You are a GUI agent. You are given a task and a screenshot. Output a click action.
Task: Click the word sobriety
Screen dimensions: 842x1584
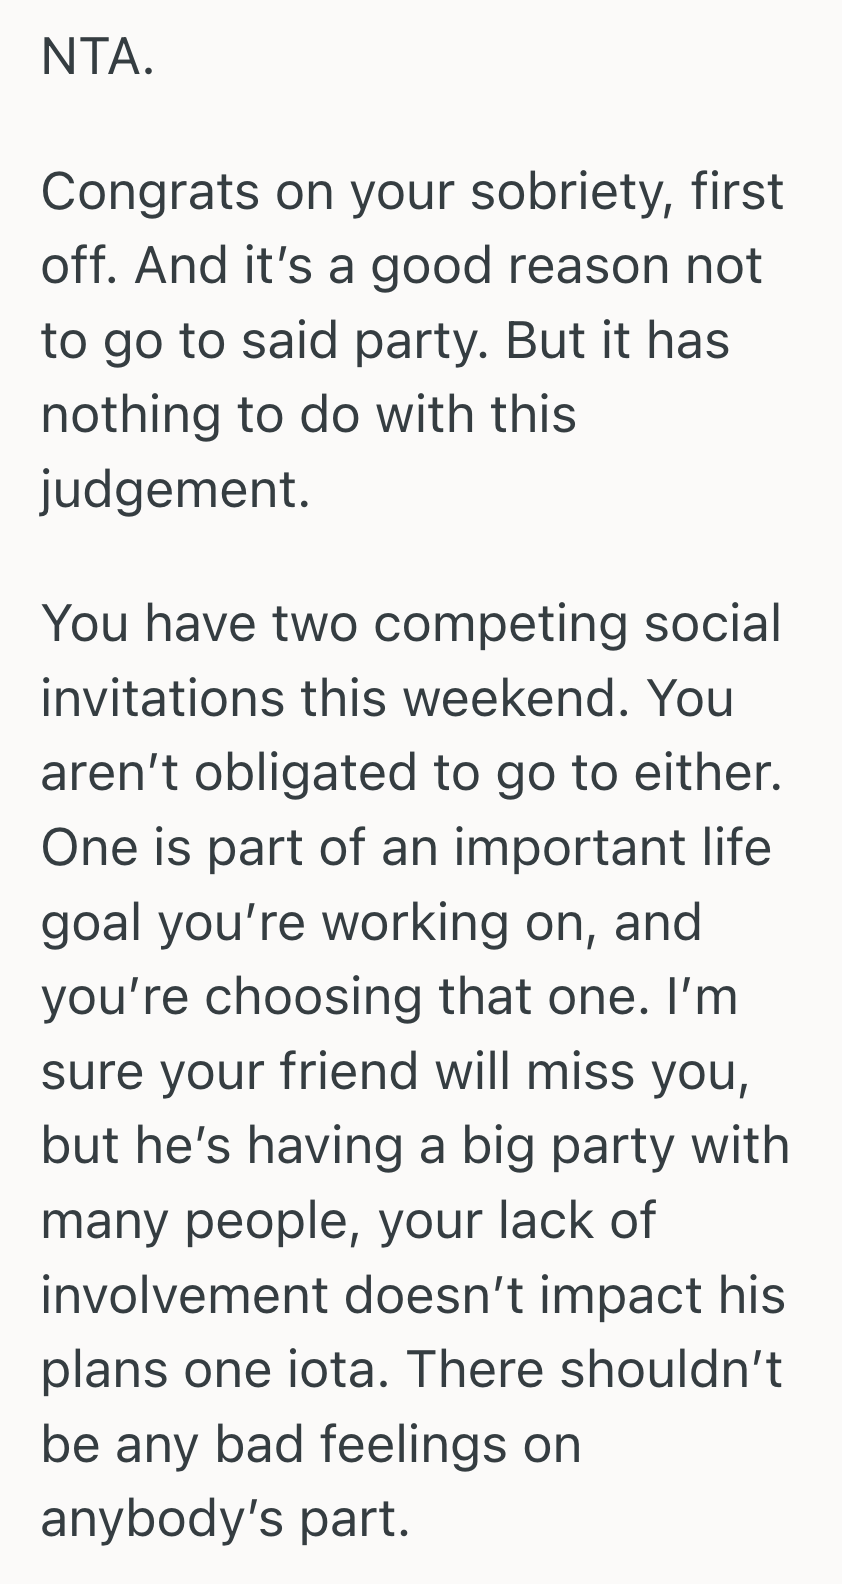pyautogui.click(x=568, y=192)
